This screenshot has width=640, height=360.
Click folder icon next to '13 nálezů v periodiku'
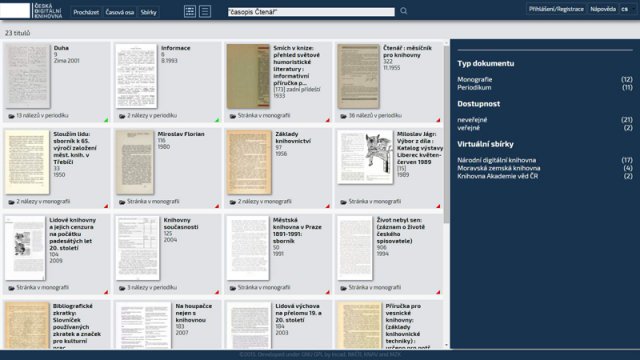[11, 116]
